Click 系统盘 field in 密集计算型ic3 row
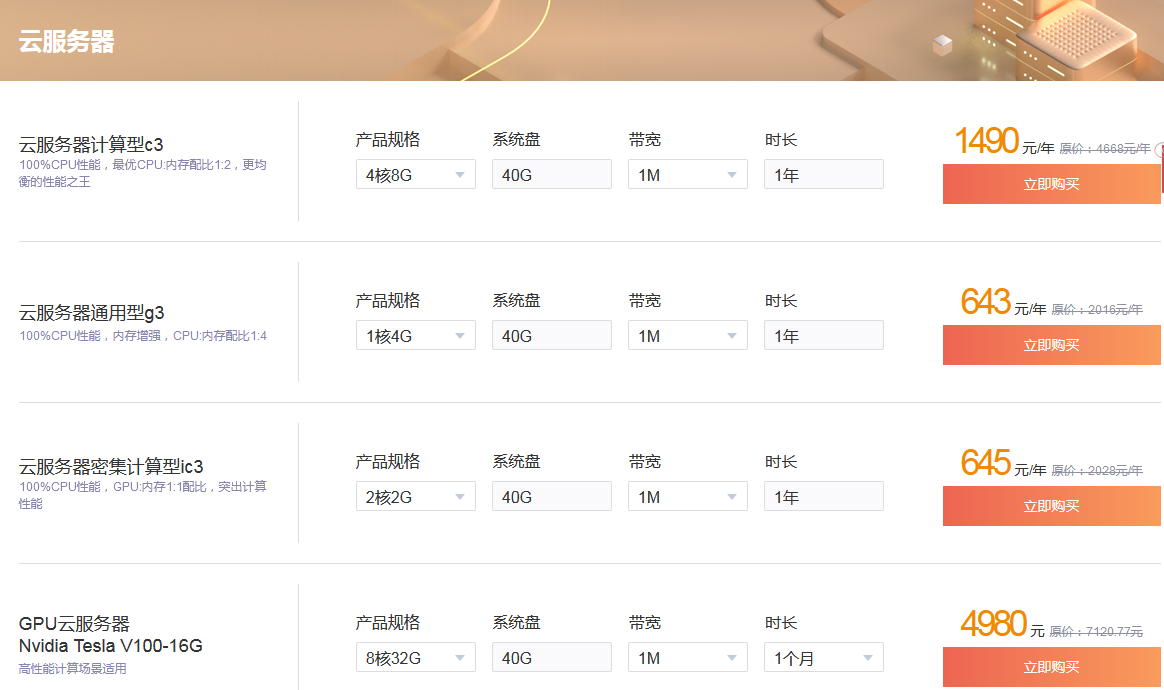This screenshot has width=1164, height=690. click(x=551, y=497)
